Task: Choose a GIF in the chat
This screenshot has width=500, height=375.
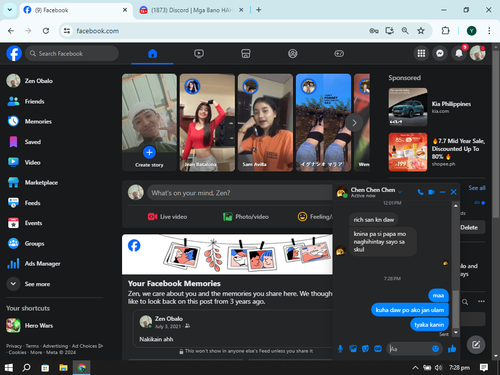Action: pos(378,349)
